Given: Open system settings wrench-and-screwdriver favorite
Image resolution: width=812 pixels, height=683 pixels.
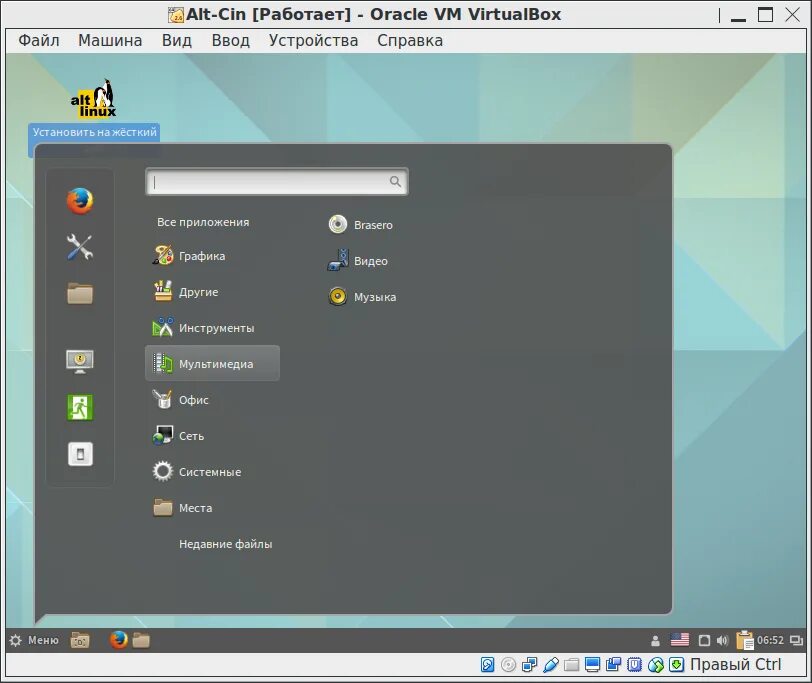Looking at the screenshot, I should tap(80, 247).
